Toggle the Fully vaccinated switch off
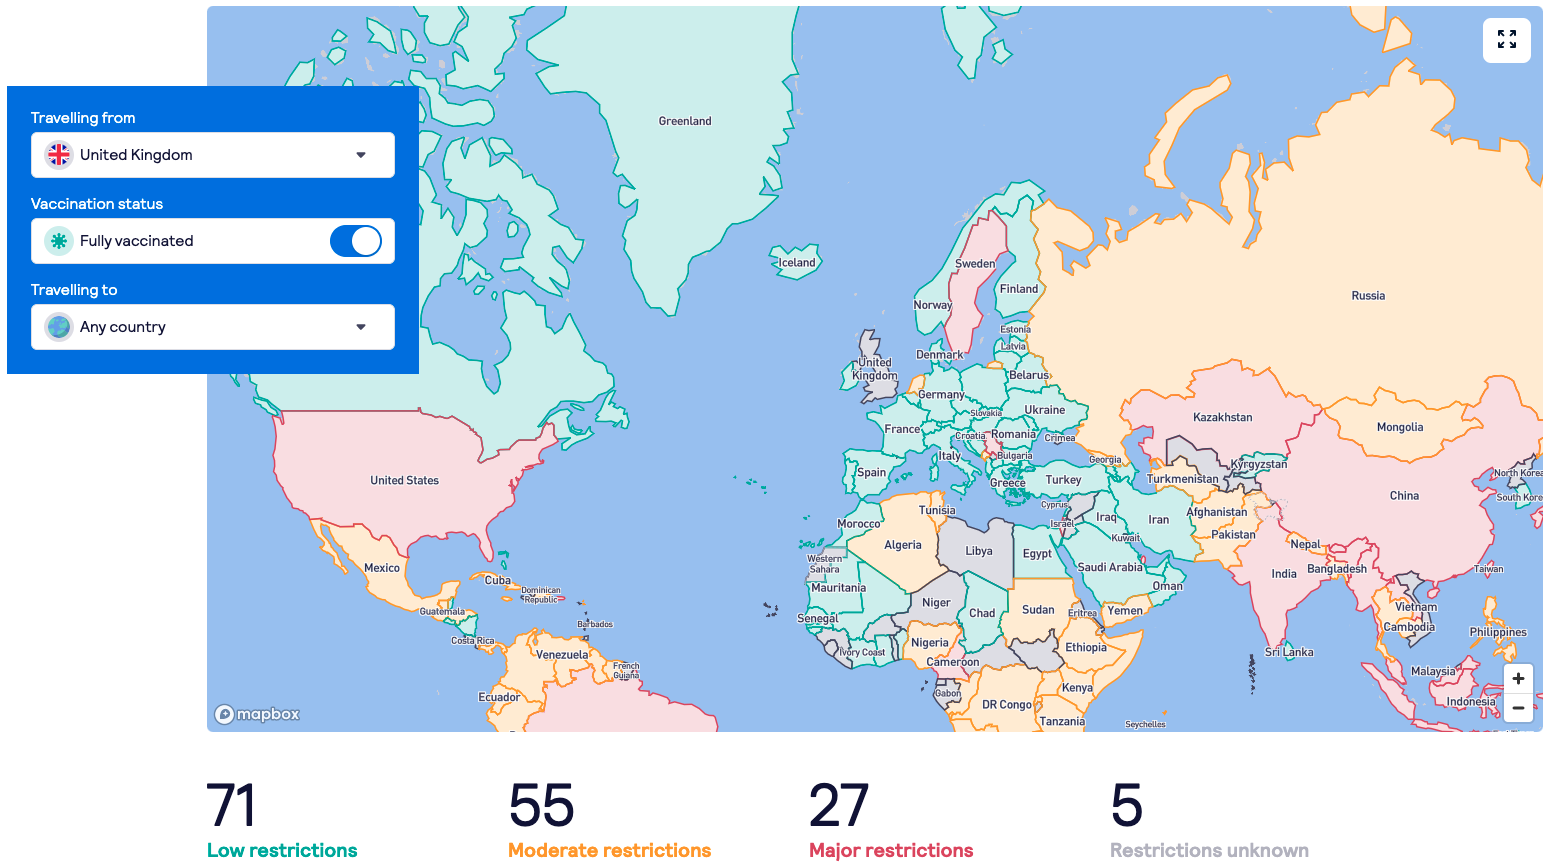The image size is (1553, 866). point(356,241)
